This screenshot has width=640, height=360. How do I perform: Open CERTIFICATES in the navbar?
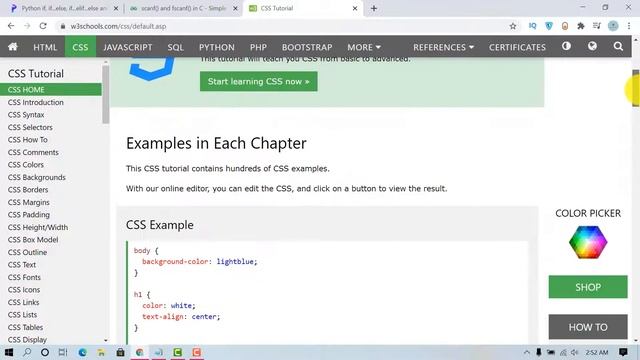(x=517, y=47)
